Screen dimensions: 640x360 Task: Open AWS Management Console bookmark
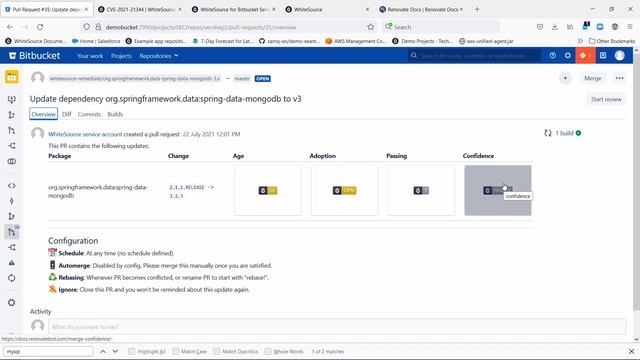pyautogui.click(x=356, y=41)
